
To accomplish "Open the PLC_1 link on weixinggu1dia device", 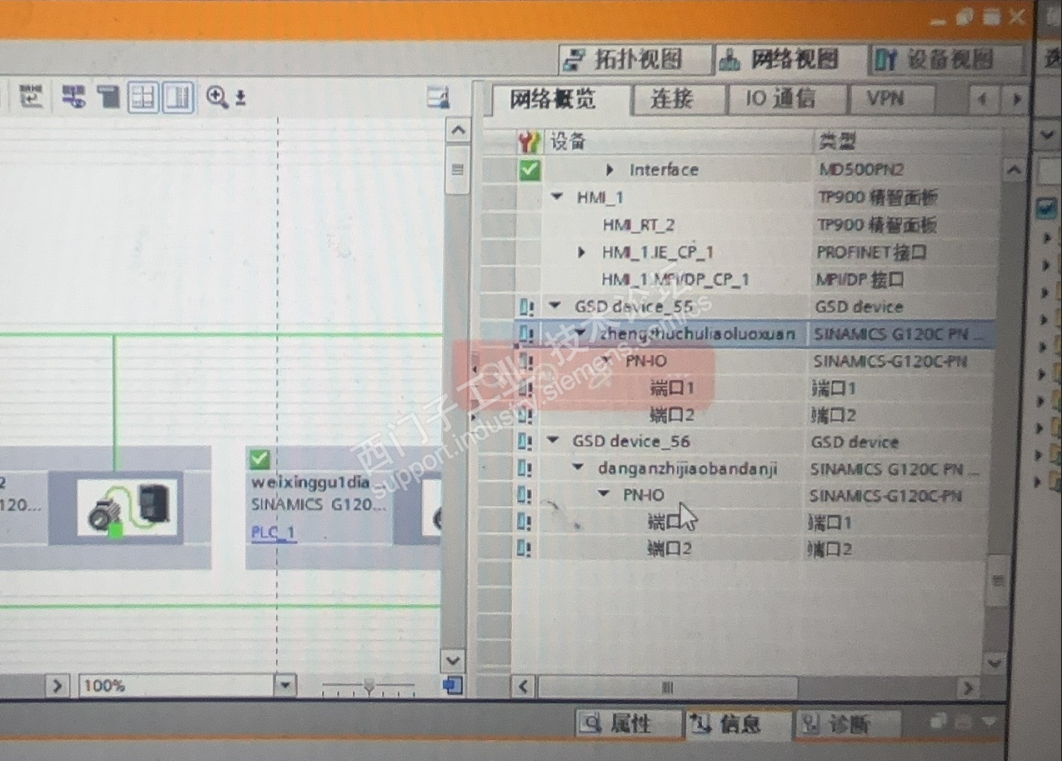I will click(x=272, y=533).
